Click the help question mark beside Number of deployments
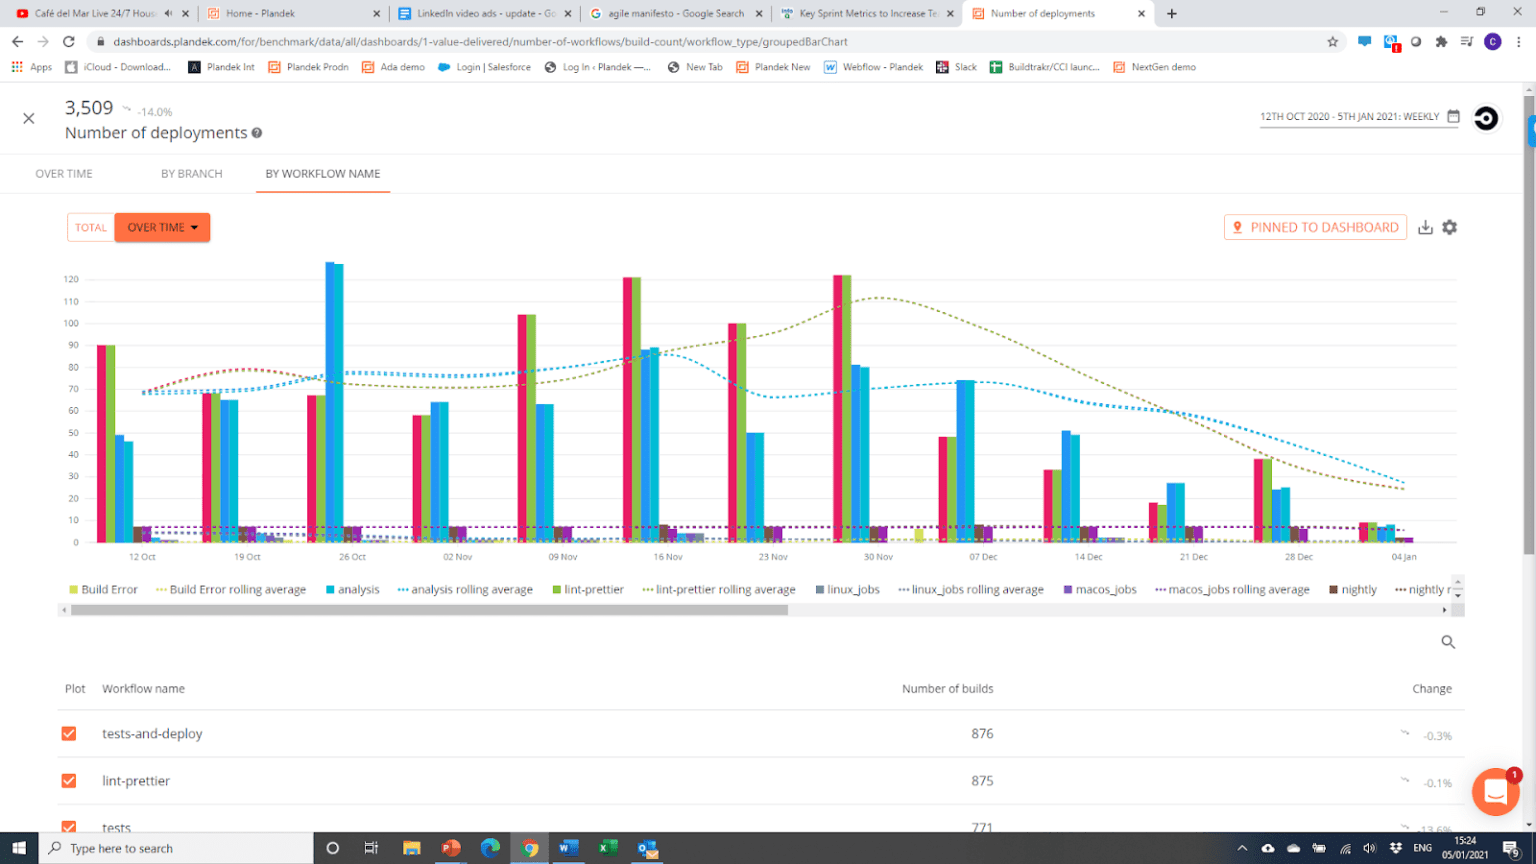Image resolution: width=1536 pixels, height=864 pixels. click(259, 133)
